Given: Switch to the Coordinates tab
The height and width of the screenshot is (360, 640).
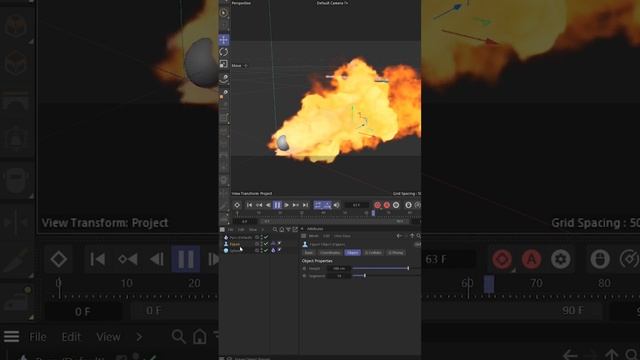Looking at the screenshot, I should click(330, 253).
